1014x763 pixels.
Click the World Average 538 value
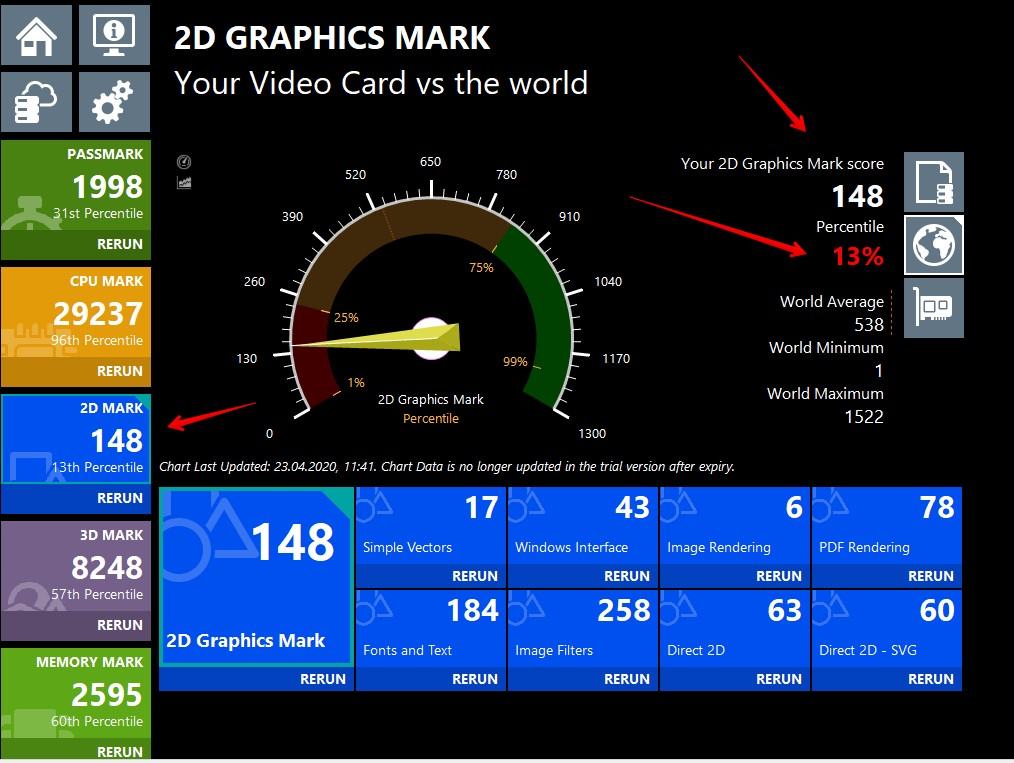click(868, 325)
